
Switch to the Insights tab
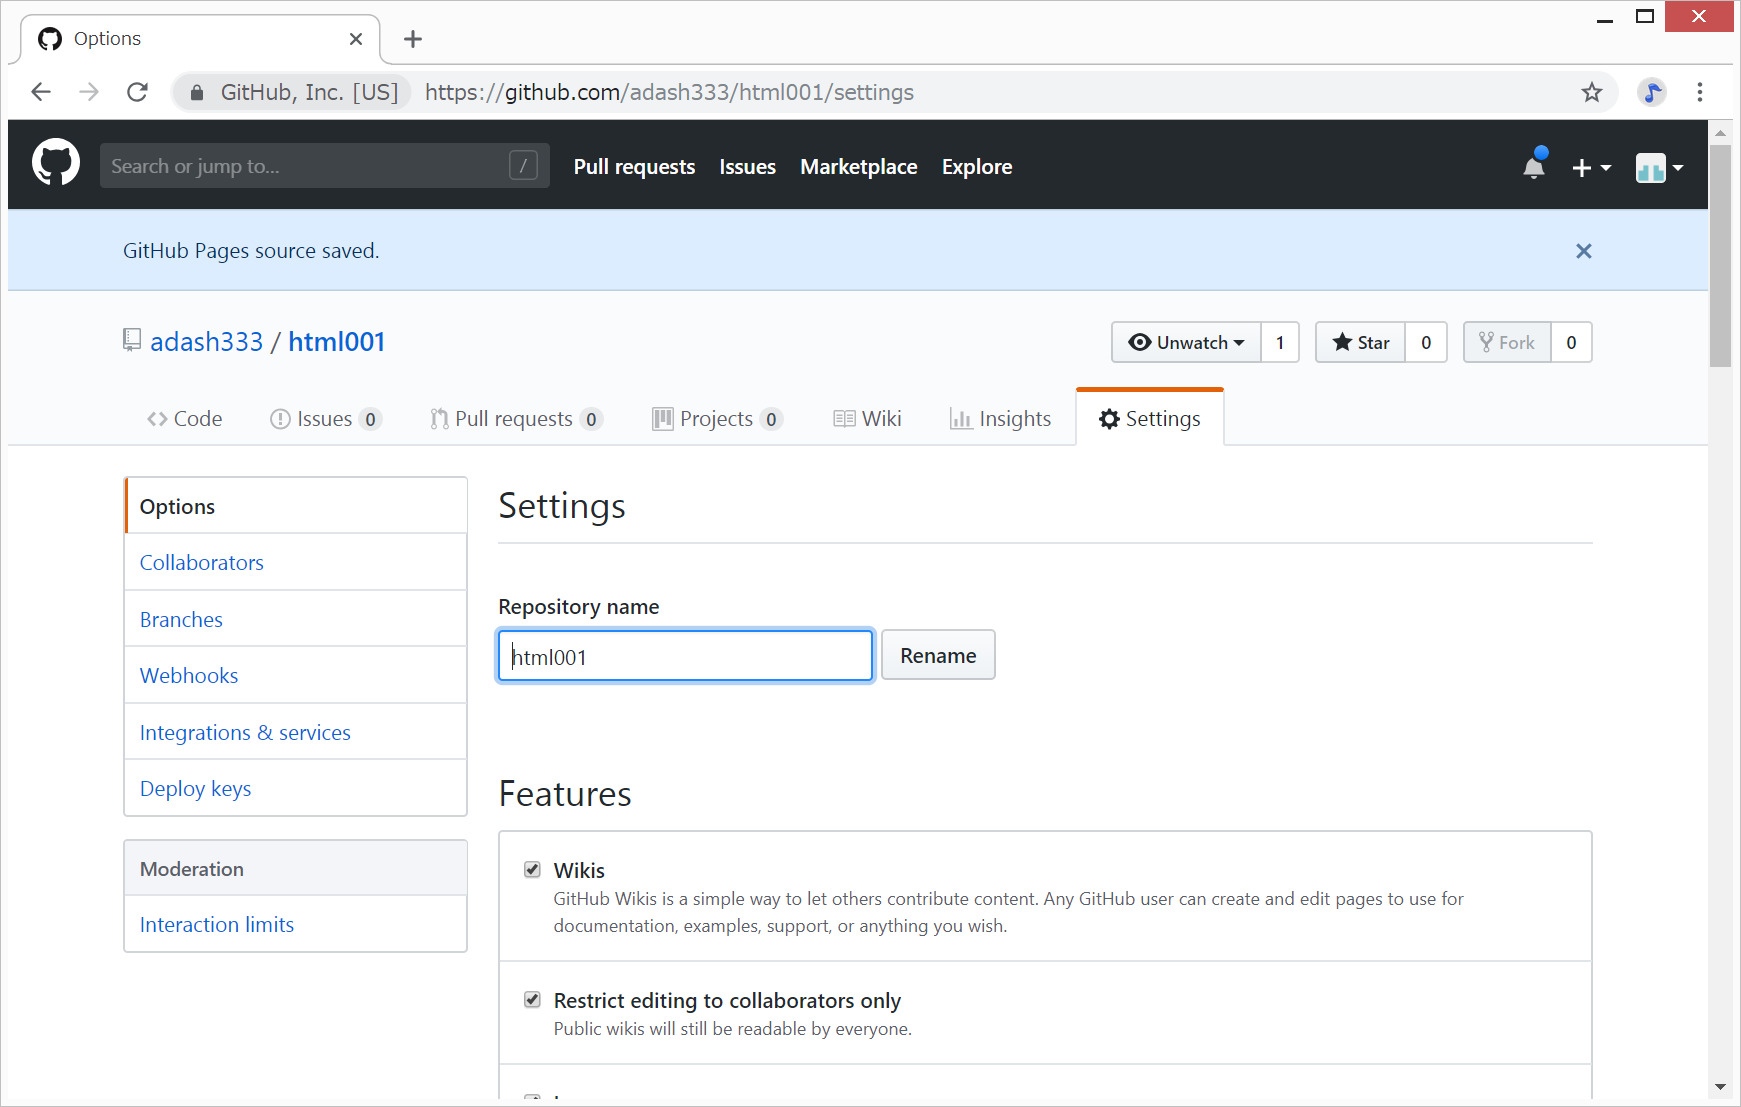(x=1000, y=419)
